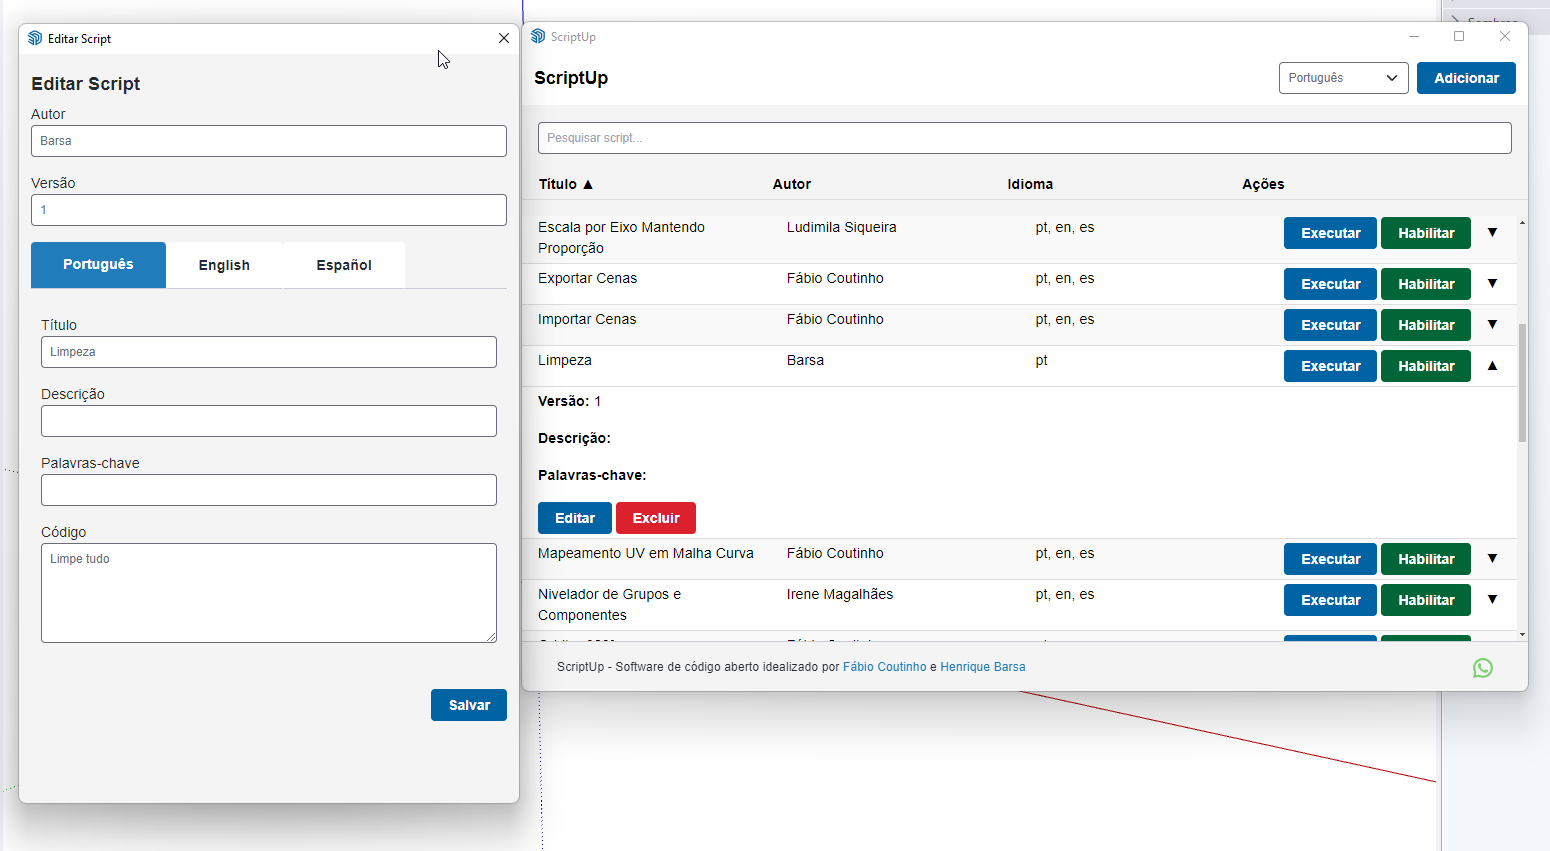
Task: Click the scrollbar down arrow in script list
Action: point(1522,634)
